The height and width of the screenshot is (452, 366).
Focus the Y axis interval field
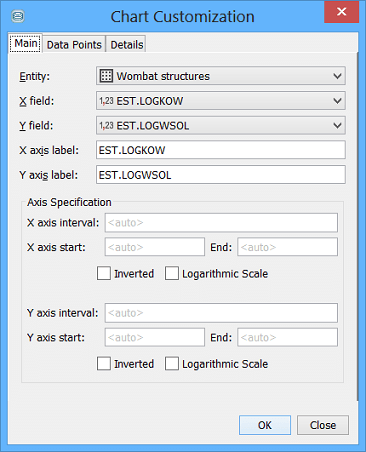[x=221, y=313]
